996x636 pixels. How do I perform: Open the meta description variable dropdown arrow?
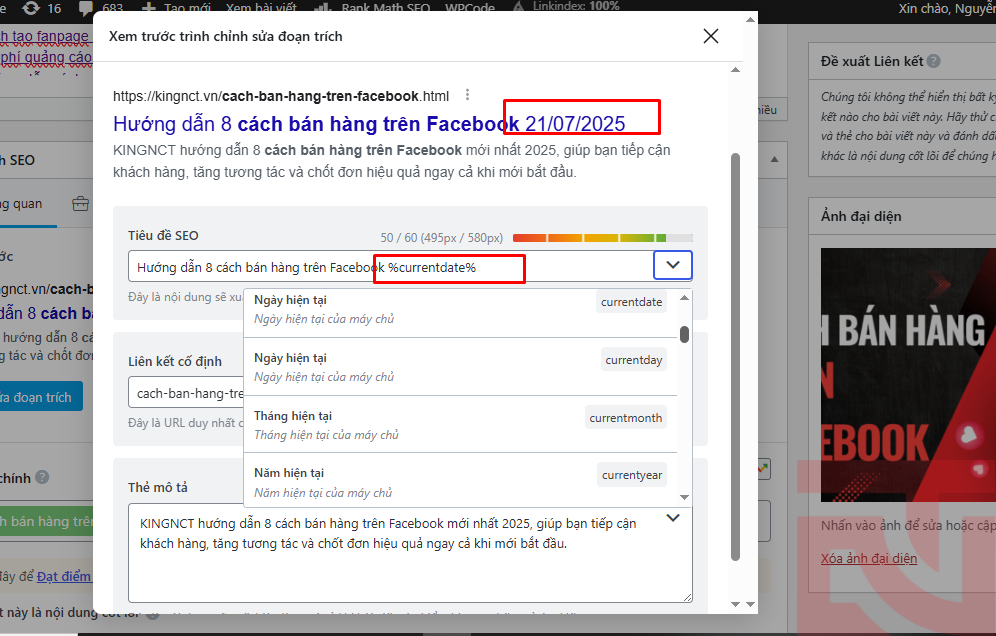pyautogui.click(x=673, y=518)
